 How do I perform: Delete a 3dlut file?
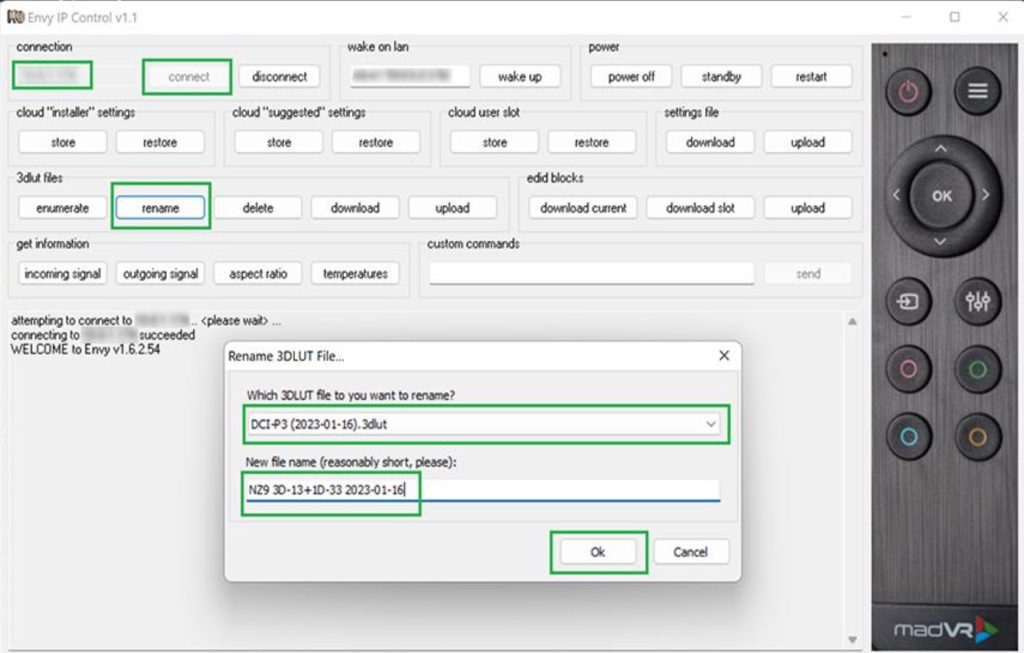258,208
